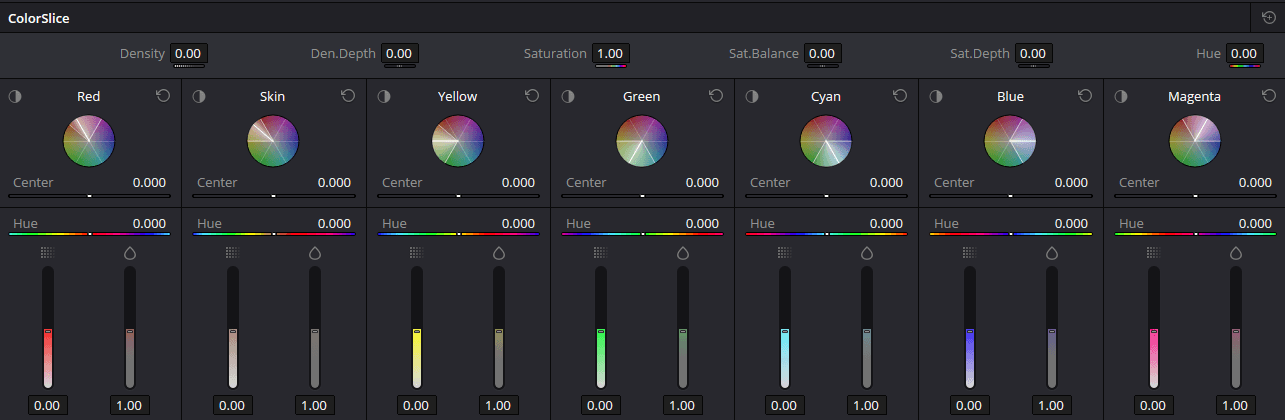Click the Green vertical saturation slider

pyautogui.click(x=683, y=328)
